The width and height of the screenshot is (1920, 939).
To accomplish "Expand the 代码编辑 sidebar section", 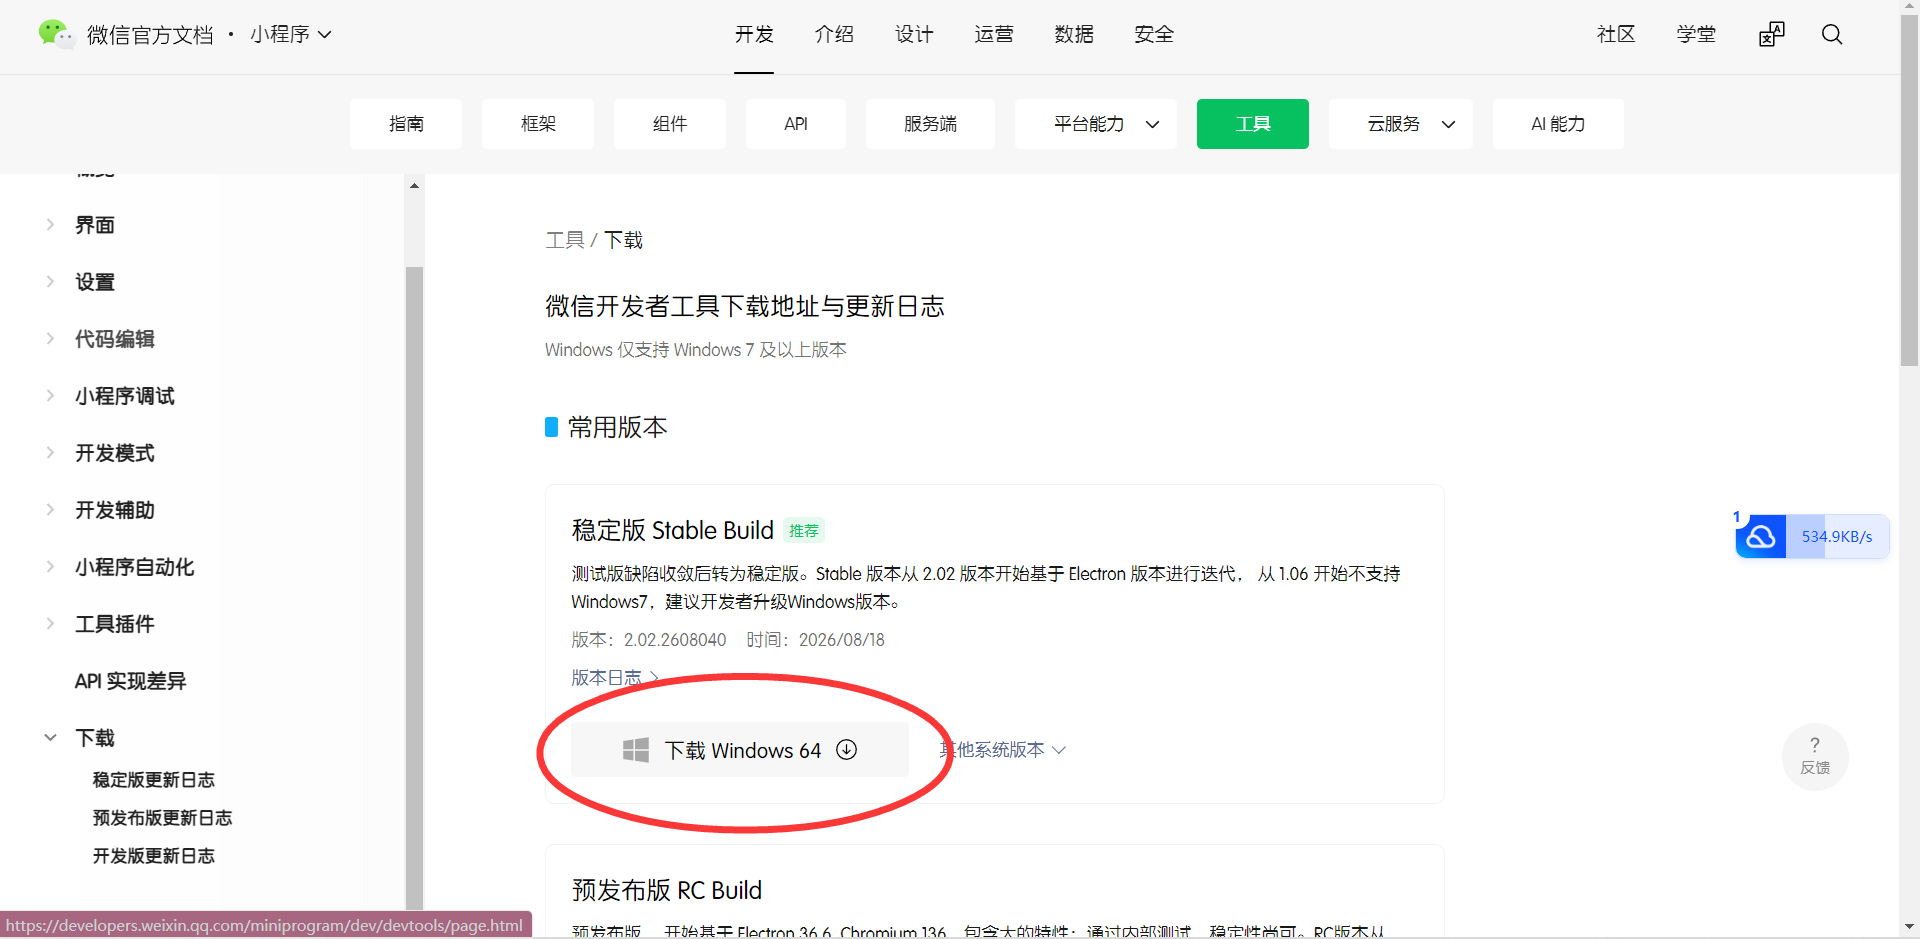I will pos(50,339).
